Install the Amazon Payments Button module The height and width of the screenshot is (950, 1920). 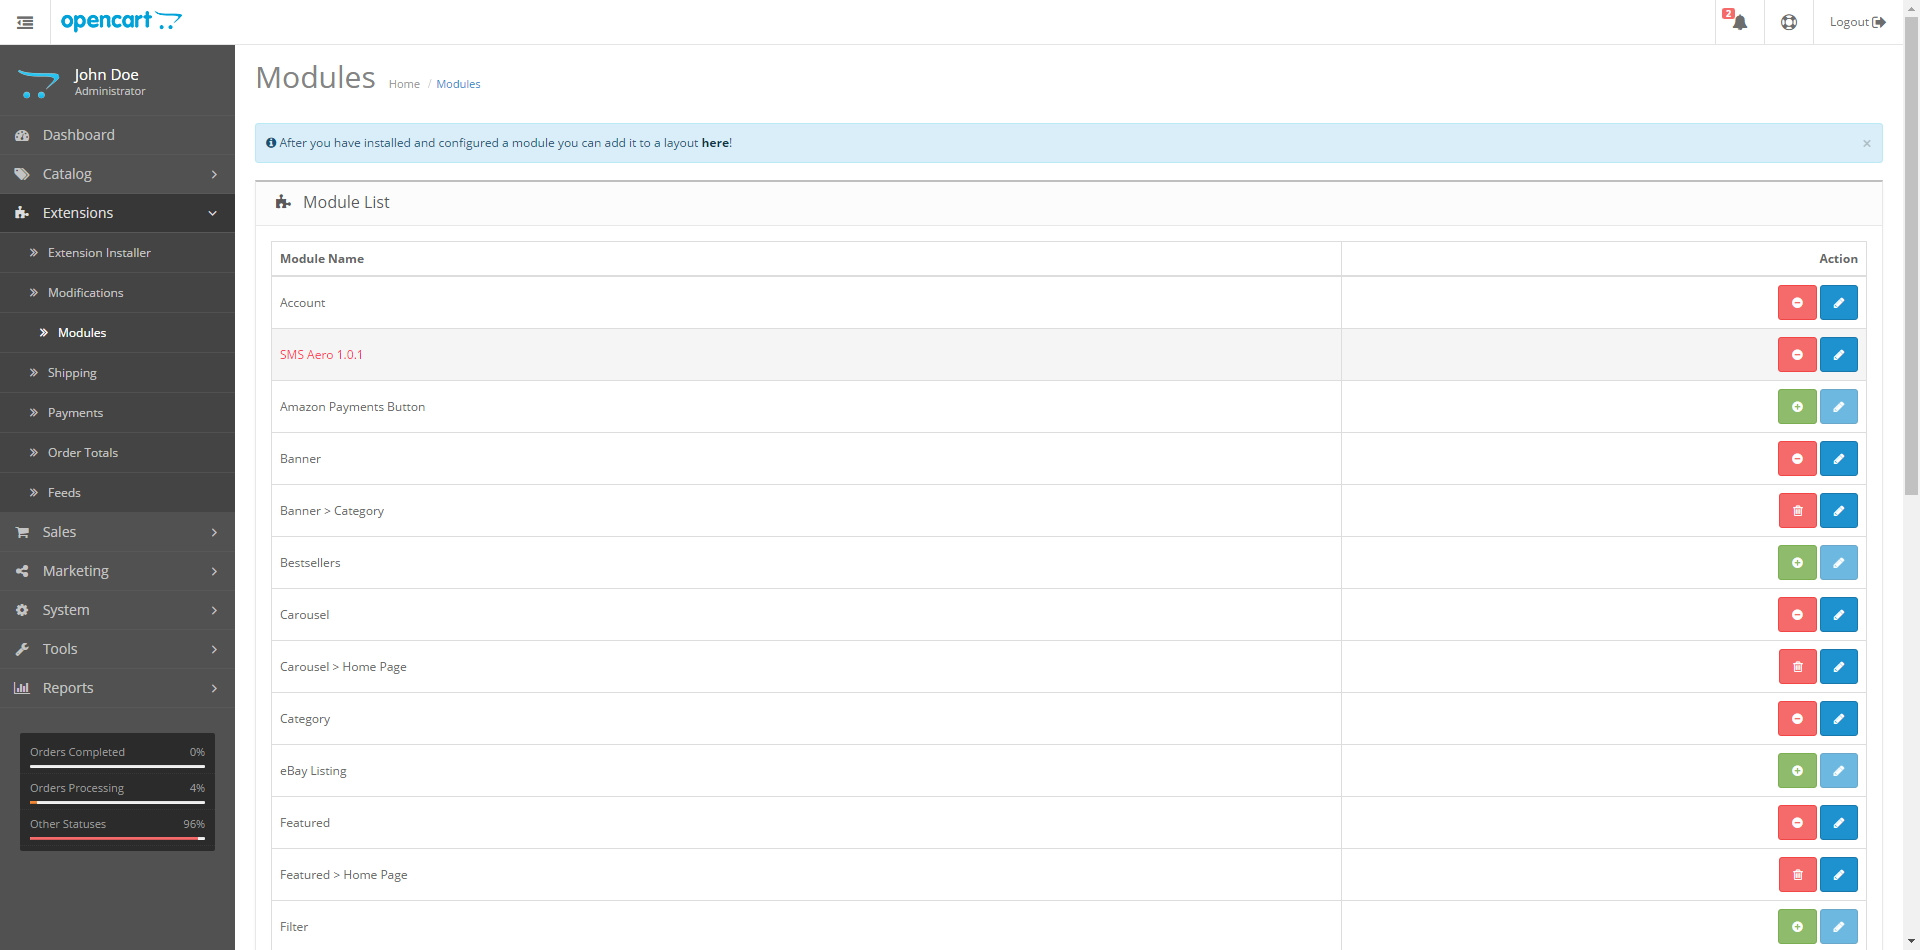(1796, 407)
